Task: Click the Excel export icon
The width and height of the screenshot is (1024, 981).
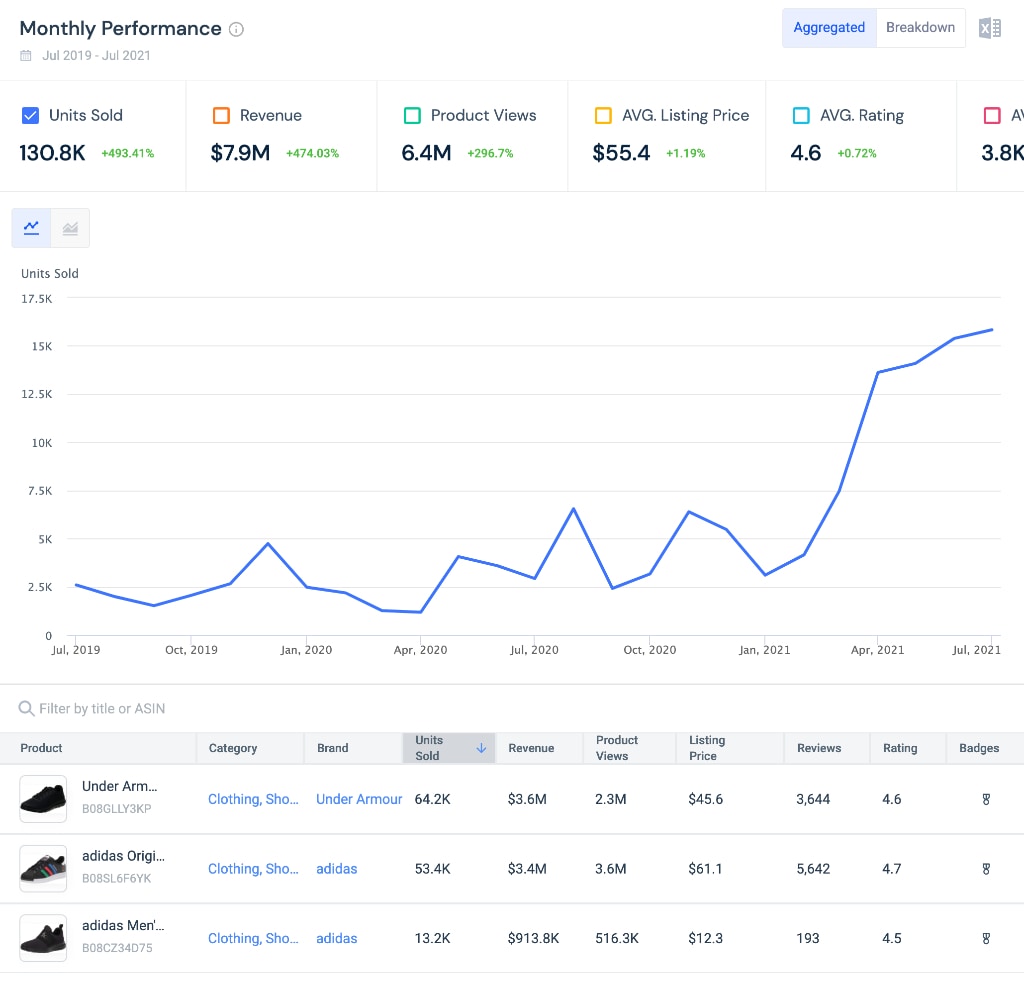Action: click(989, 28)
